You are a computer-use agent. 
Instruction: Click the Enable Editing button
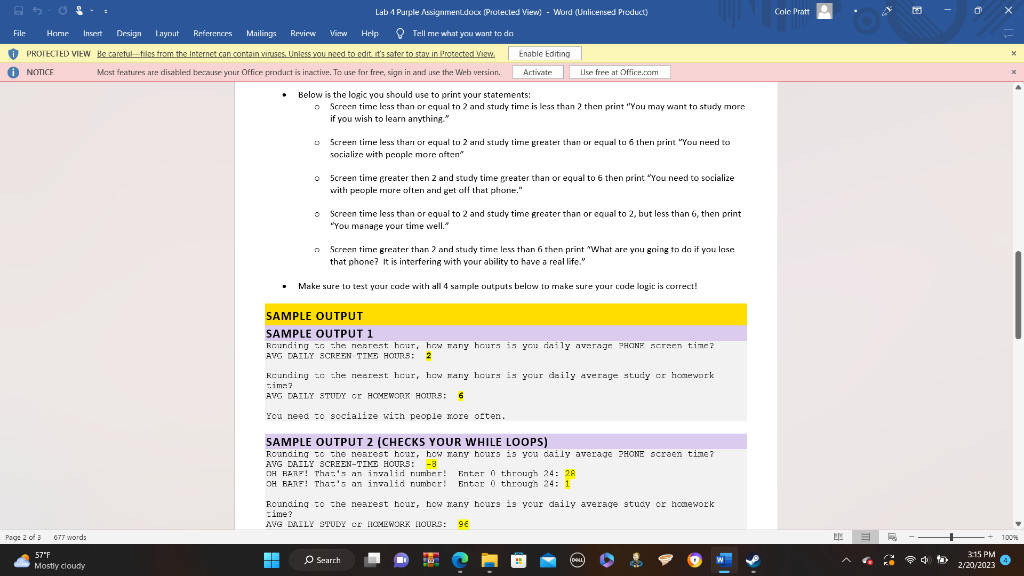[x=544, y=54]
